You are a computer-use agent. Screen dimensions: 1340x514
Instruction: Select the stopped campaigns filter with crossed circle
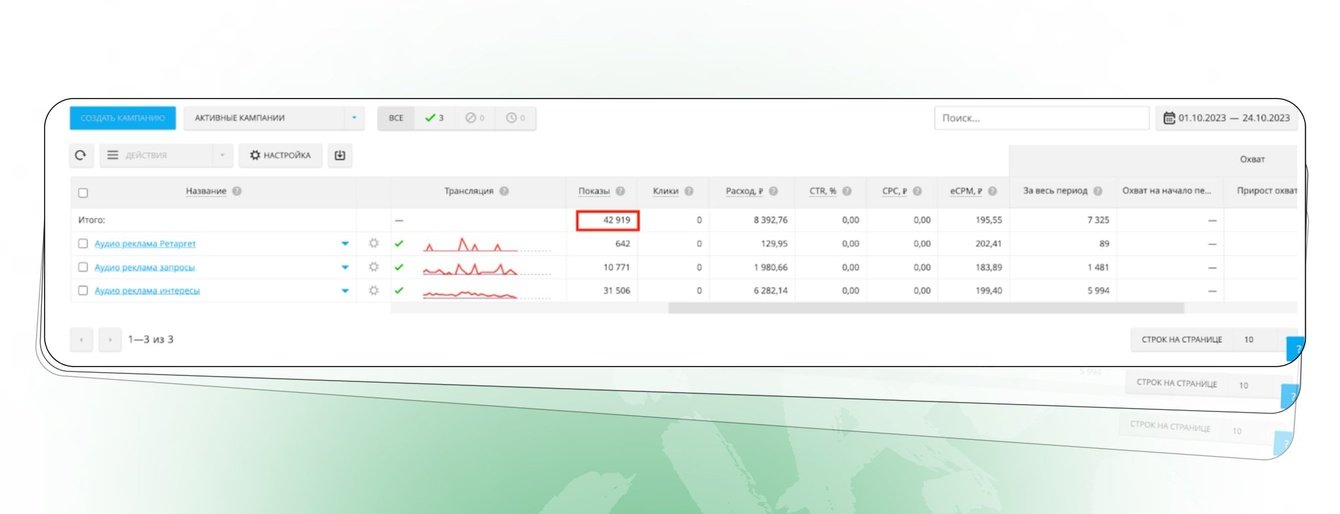tap(475, 119)
